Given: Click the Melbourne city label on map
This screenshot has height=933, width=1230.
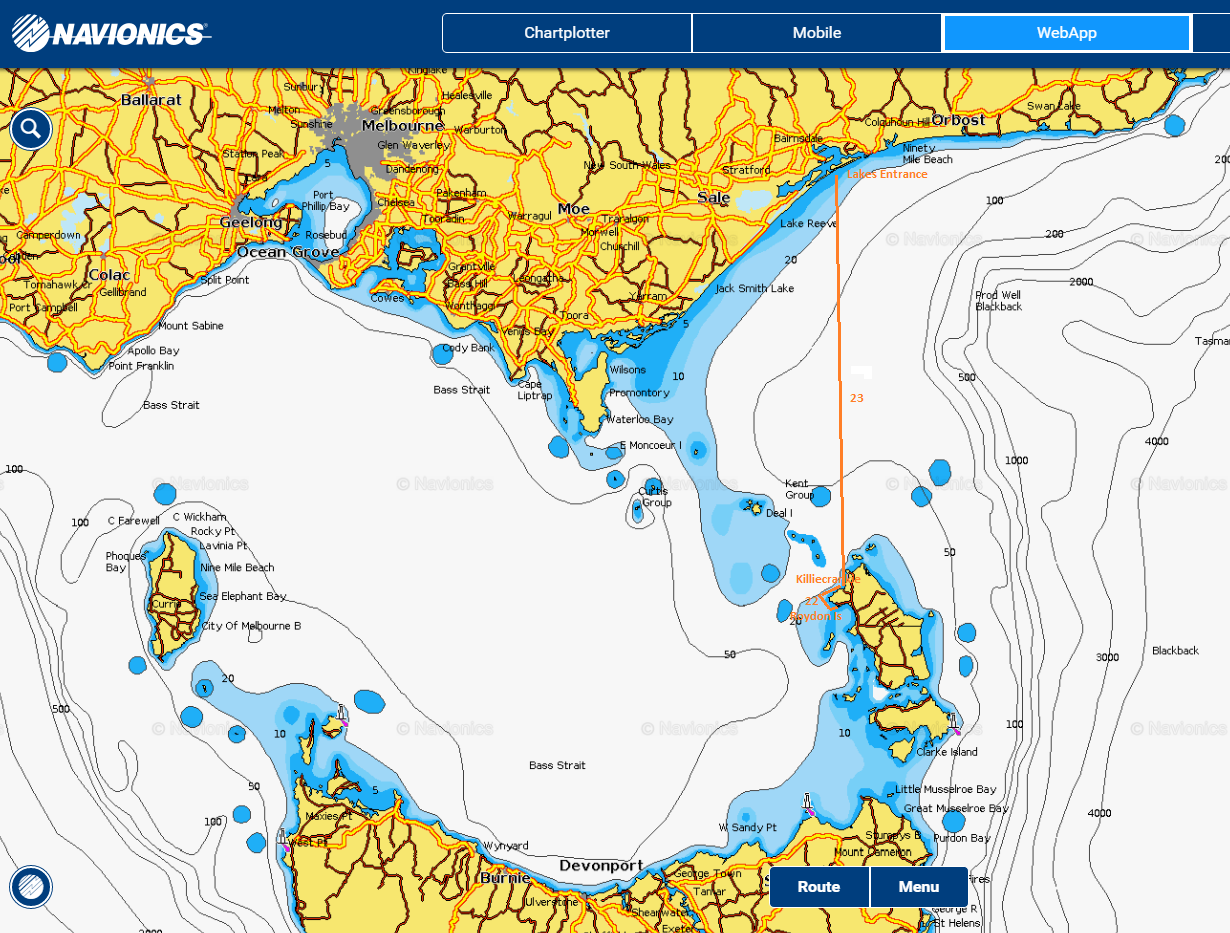Looking at the screenshot, I should point(403,126).
